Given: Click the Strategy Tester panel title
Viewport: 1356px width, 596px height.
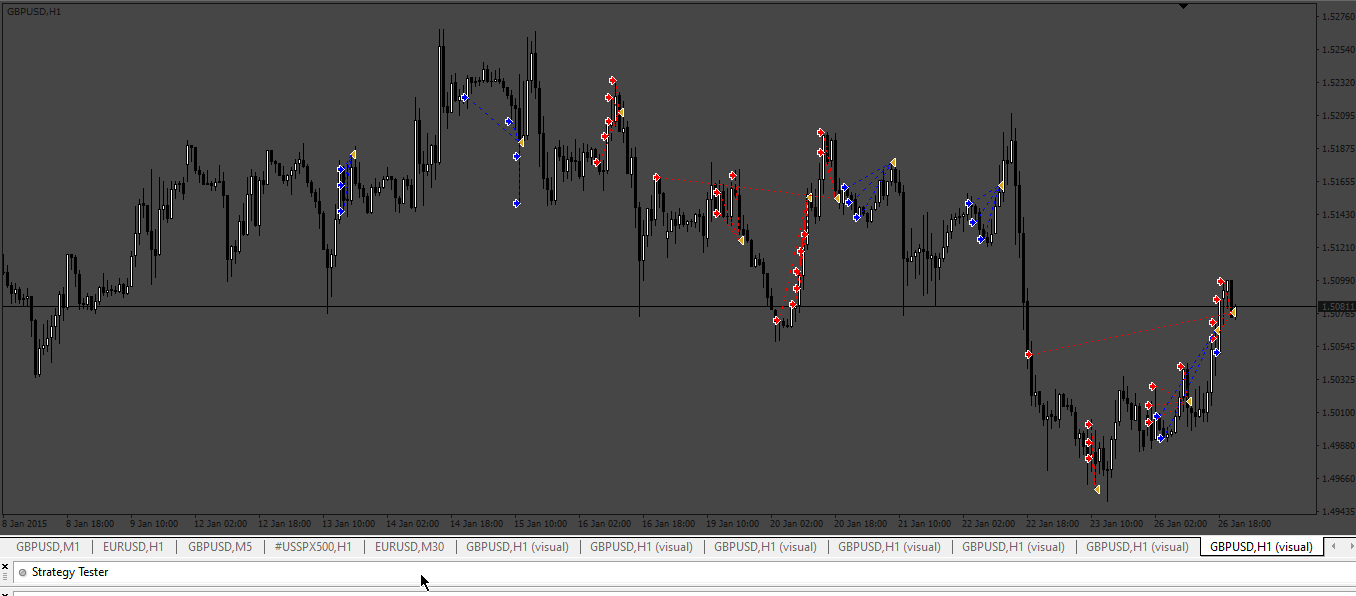Looking at the screenshot, I should (70, 572).
